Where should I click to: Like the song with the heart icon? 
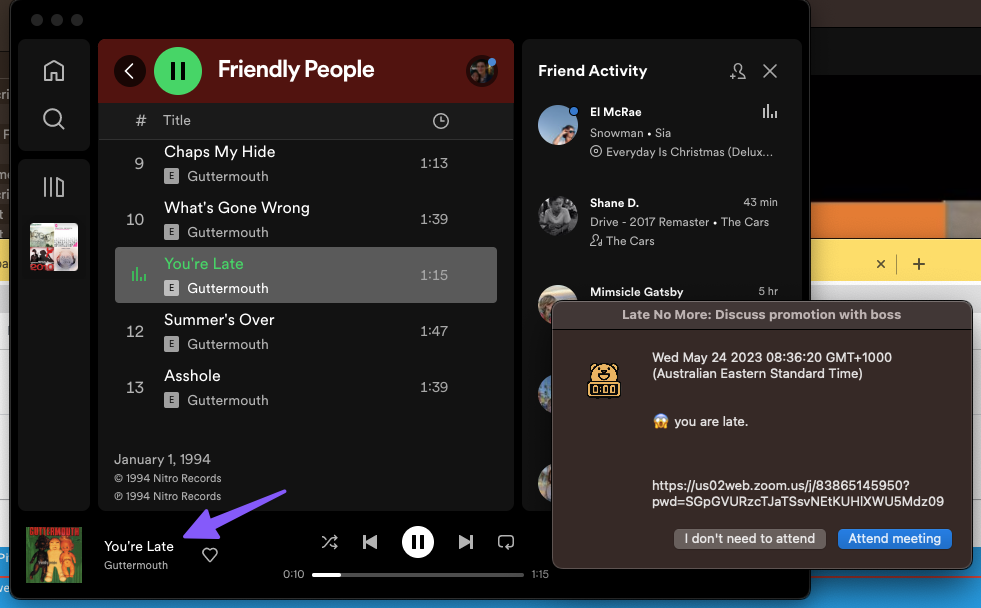click(x=210, y=555)
